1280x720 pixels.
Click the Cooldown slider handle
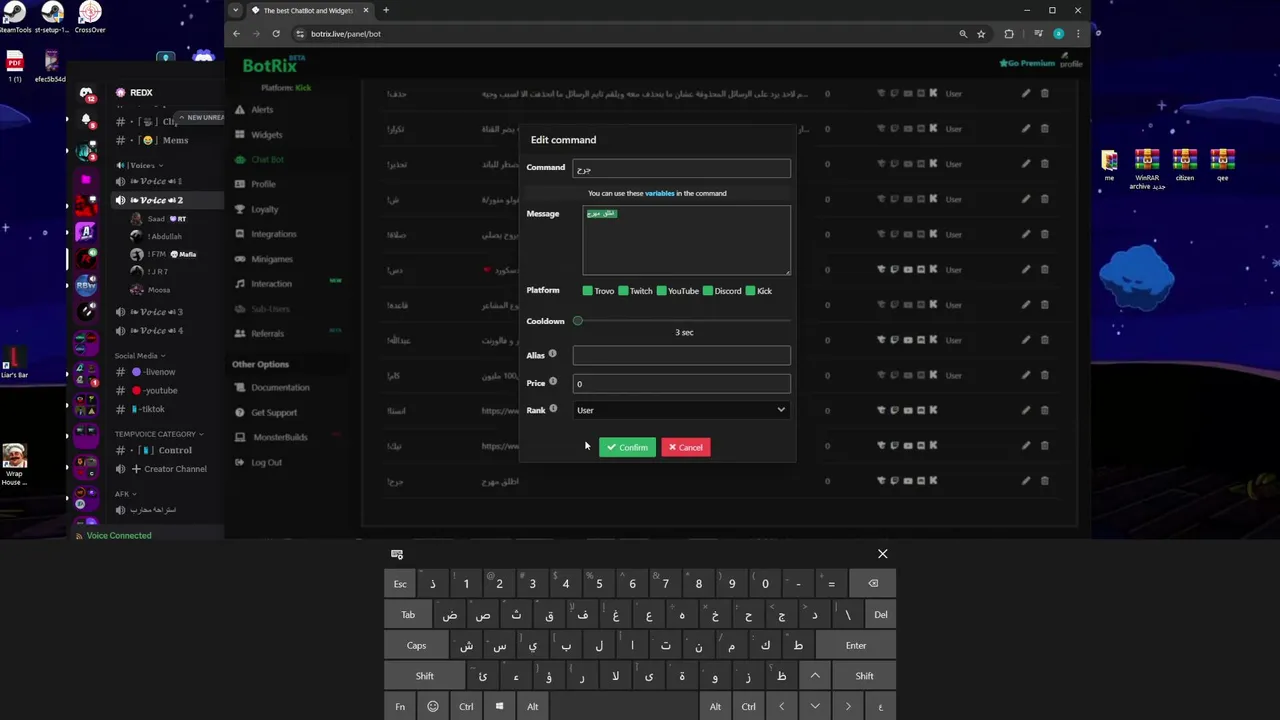(577, 321)
